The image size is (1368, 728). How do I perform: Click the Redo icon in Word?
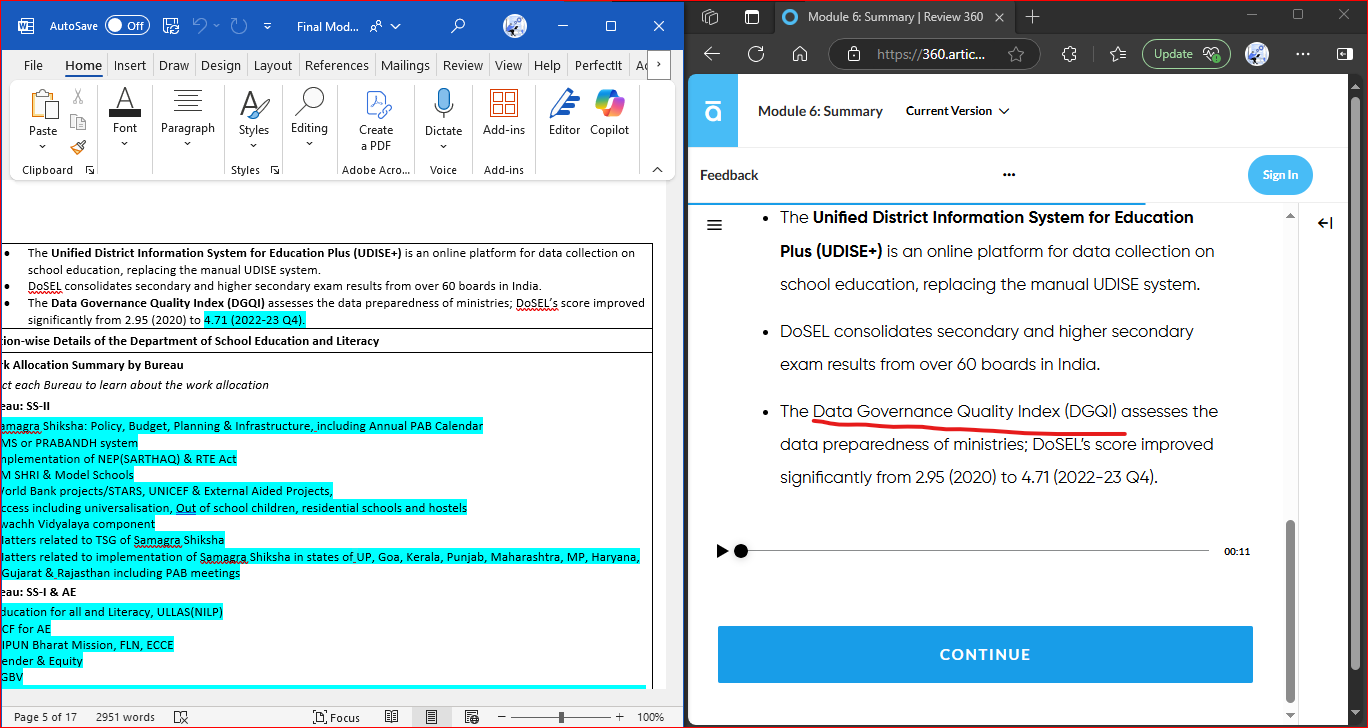[238, 26]
